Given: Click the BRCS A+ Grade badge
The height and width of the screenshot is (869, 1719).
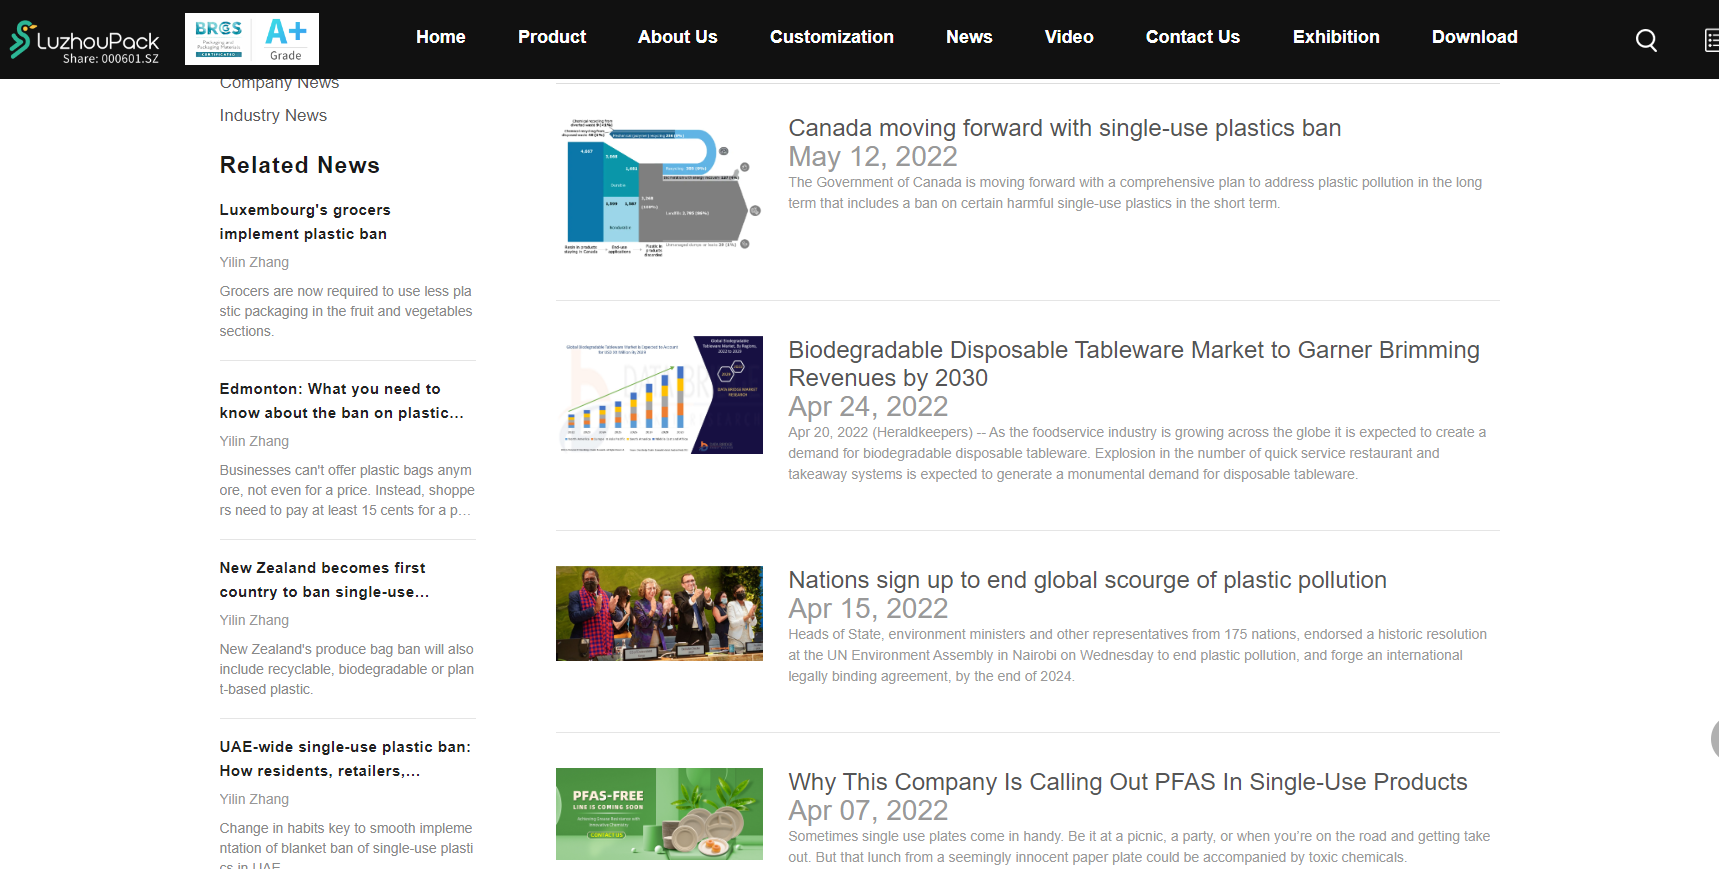Looking at the screenshot, I should 252,39.
